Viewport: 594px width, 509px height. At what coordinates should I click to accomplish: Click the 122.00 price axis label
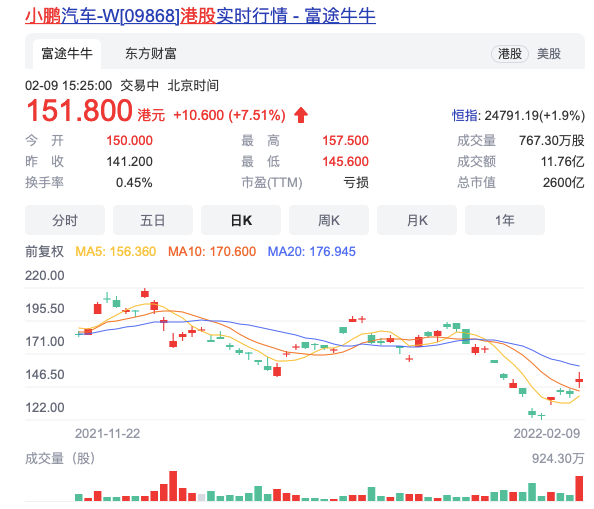click(x=45, y=408)
